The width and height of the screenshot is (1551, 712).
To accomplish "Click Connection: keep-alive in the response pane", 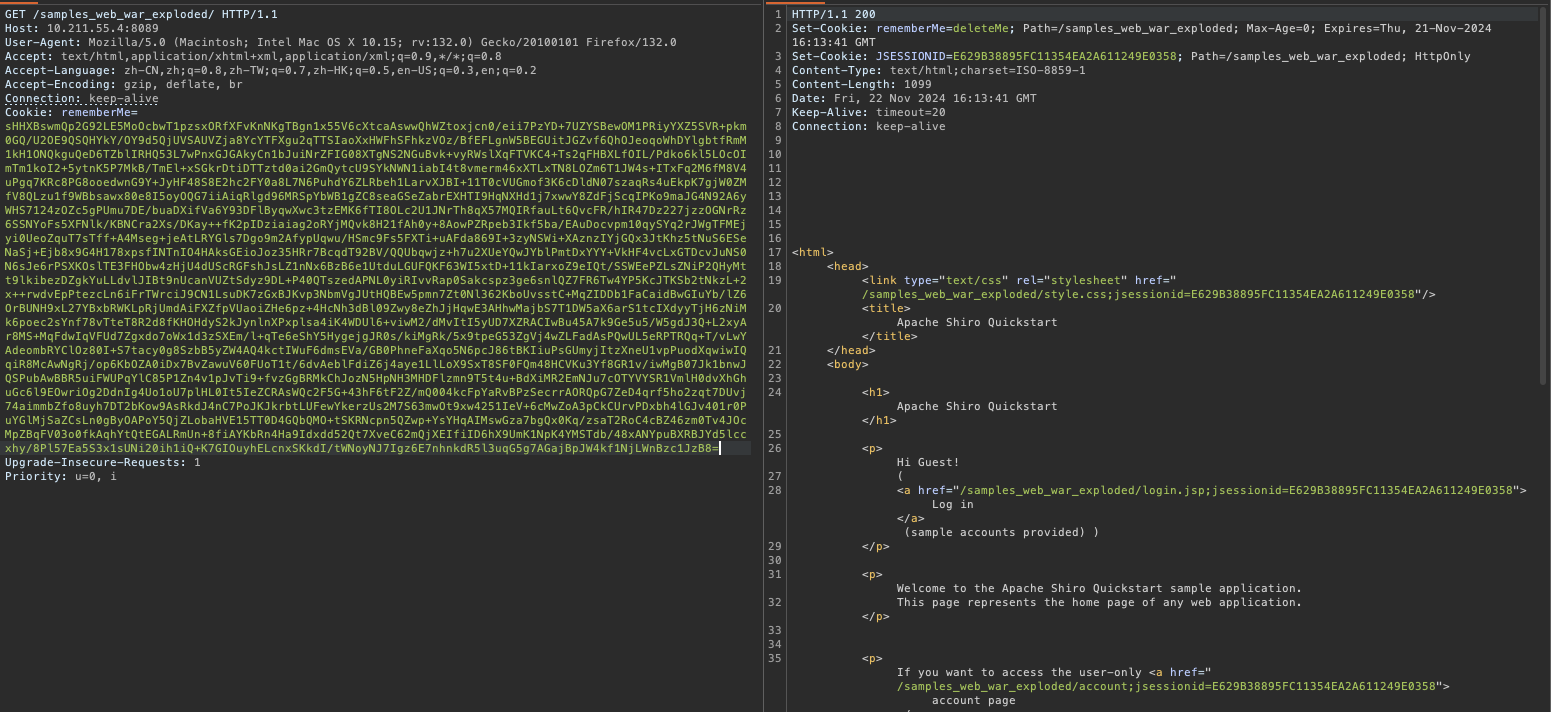I will (x=868, y=126).
